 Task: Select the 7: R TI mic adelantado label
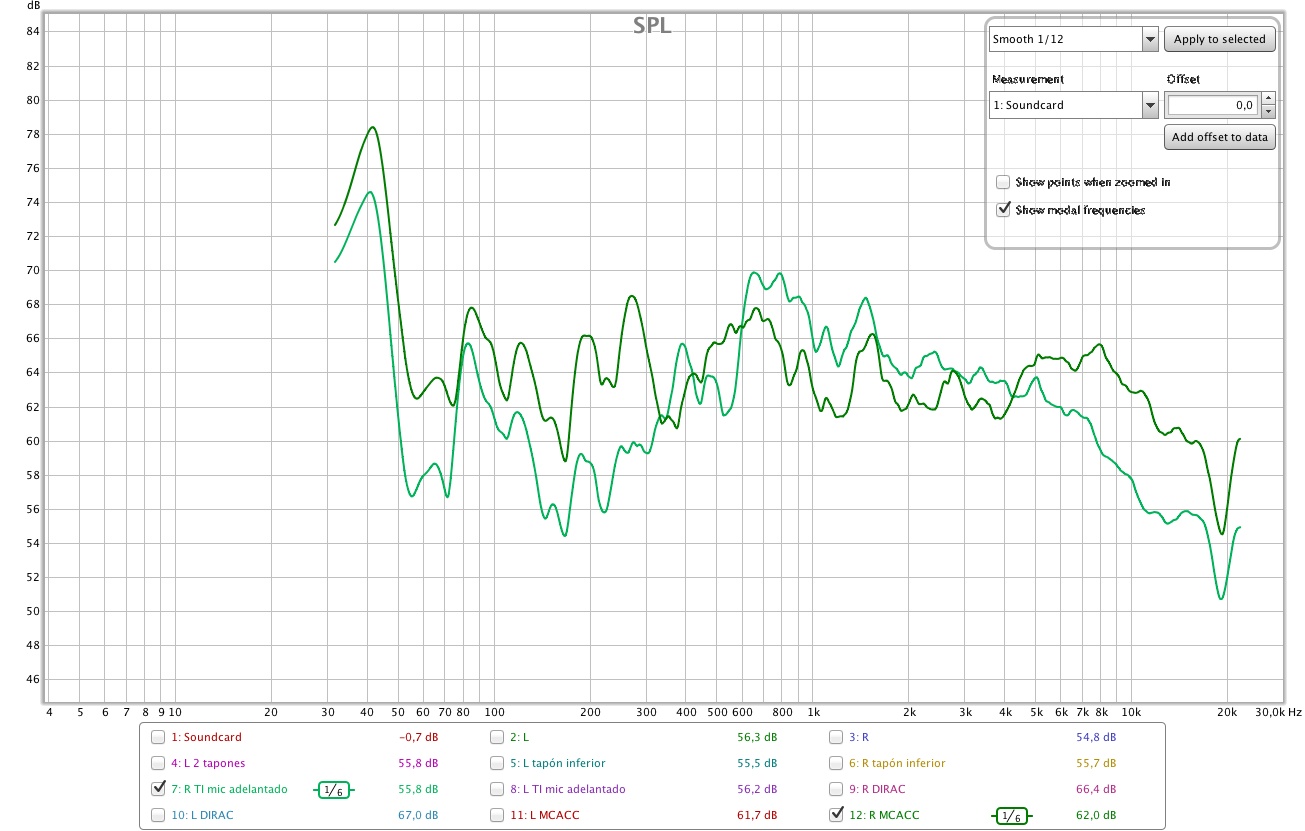pyautogui.click(x=229, y=789)
